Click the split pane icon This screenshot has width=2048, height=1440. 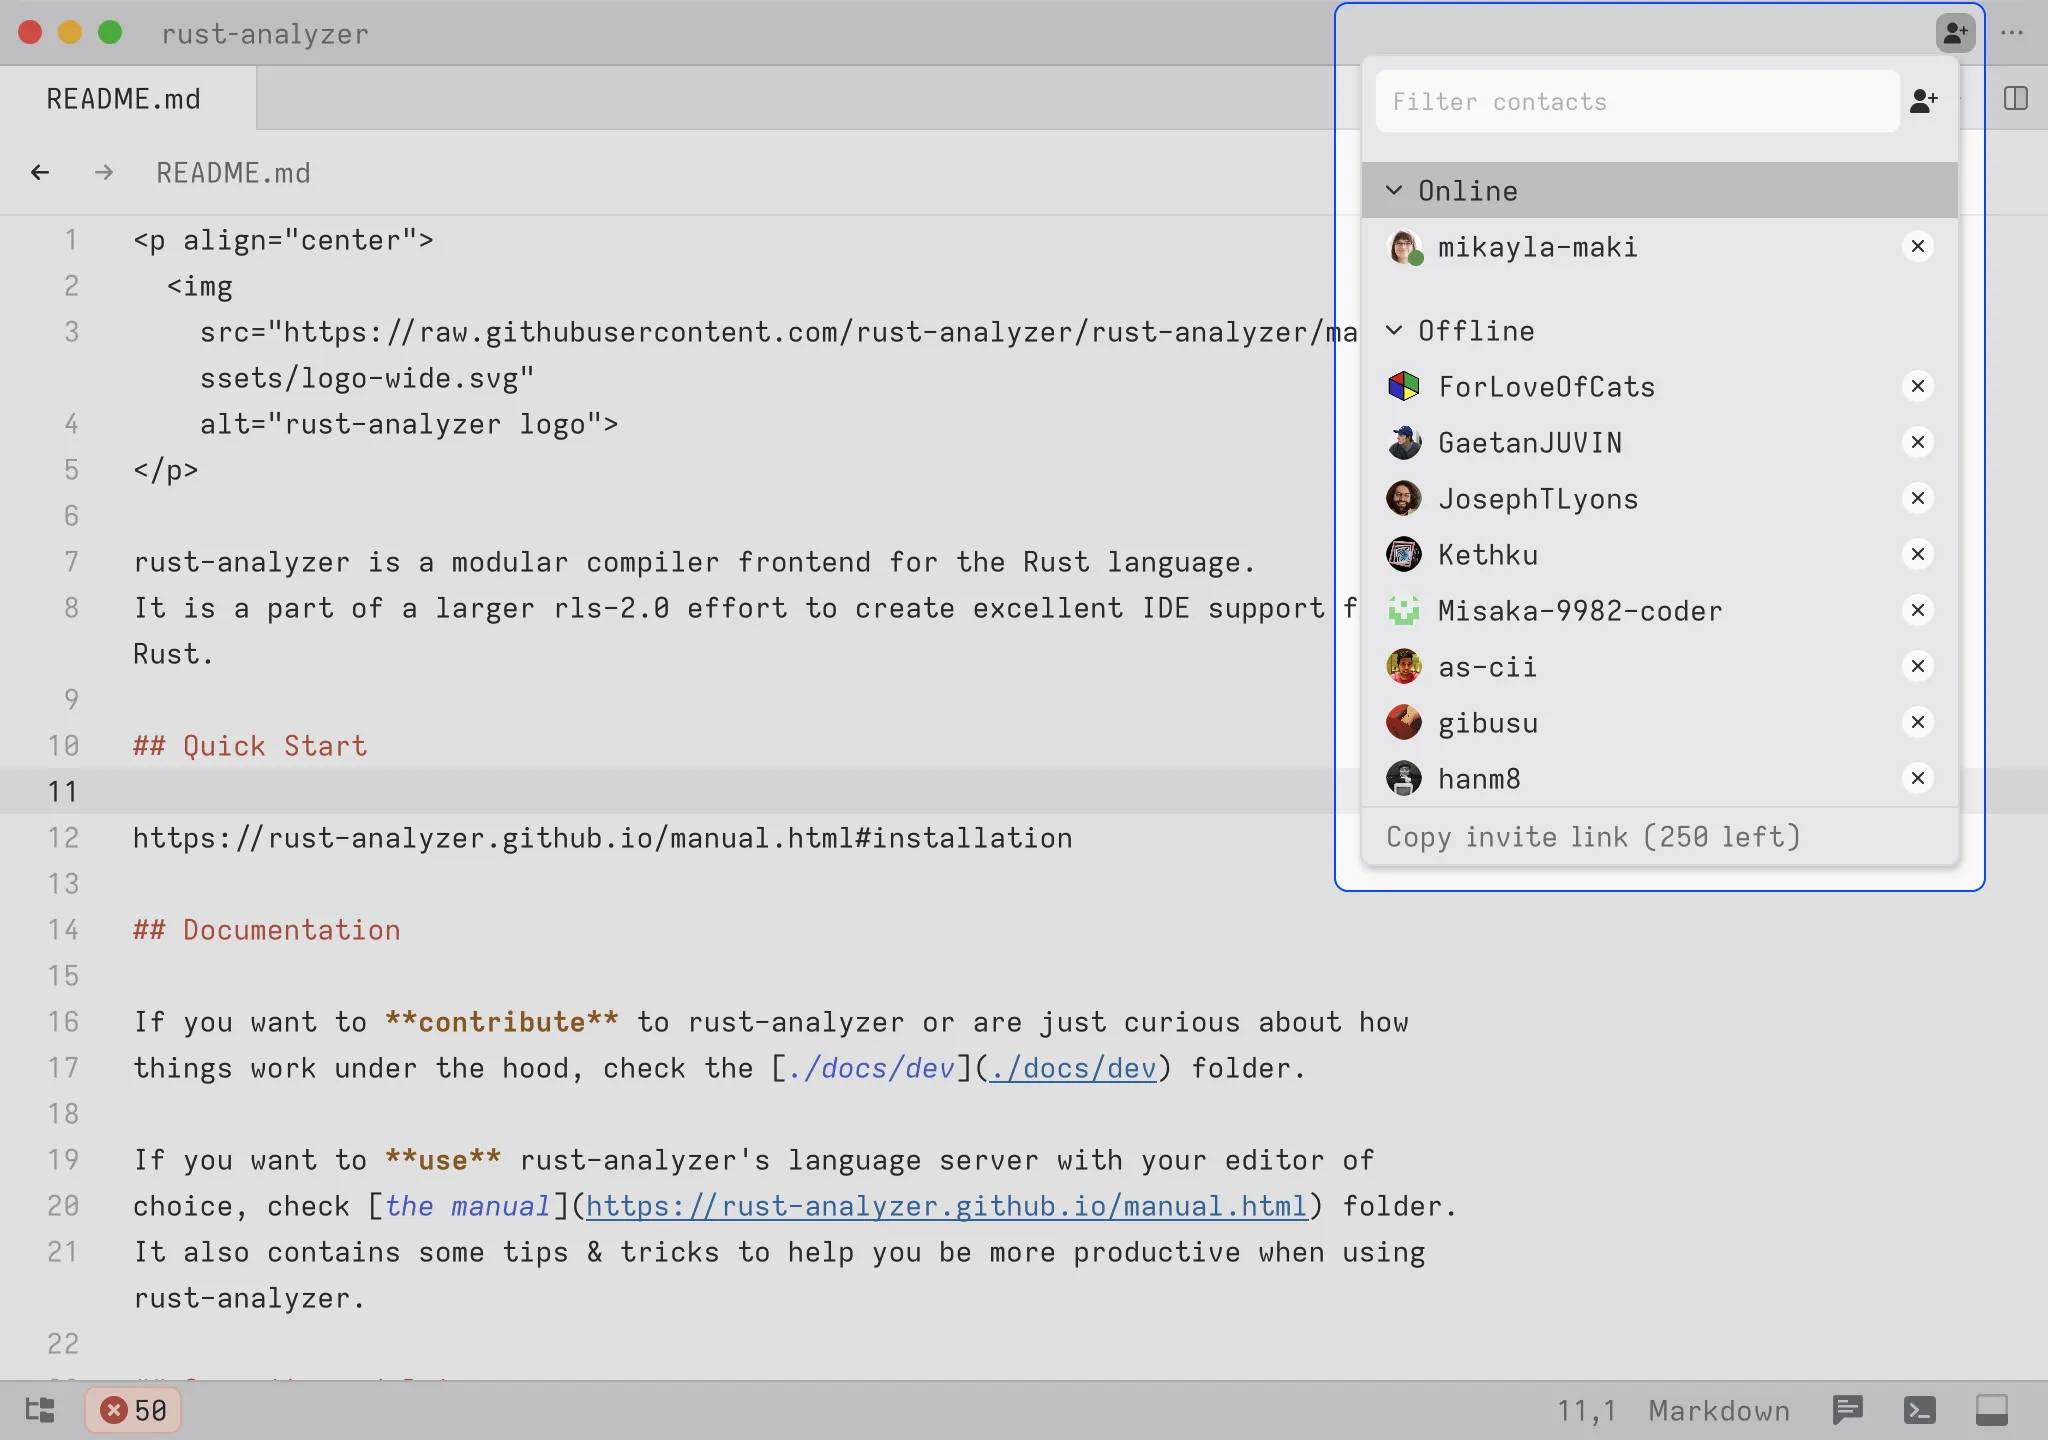tap(2015, 98)
